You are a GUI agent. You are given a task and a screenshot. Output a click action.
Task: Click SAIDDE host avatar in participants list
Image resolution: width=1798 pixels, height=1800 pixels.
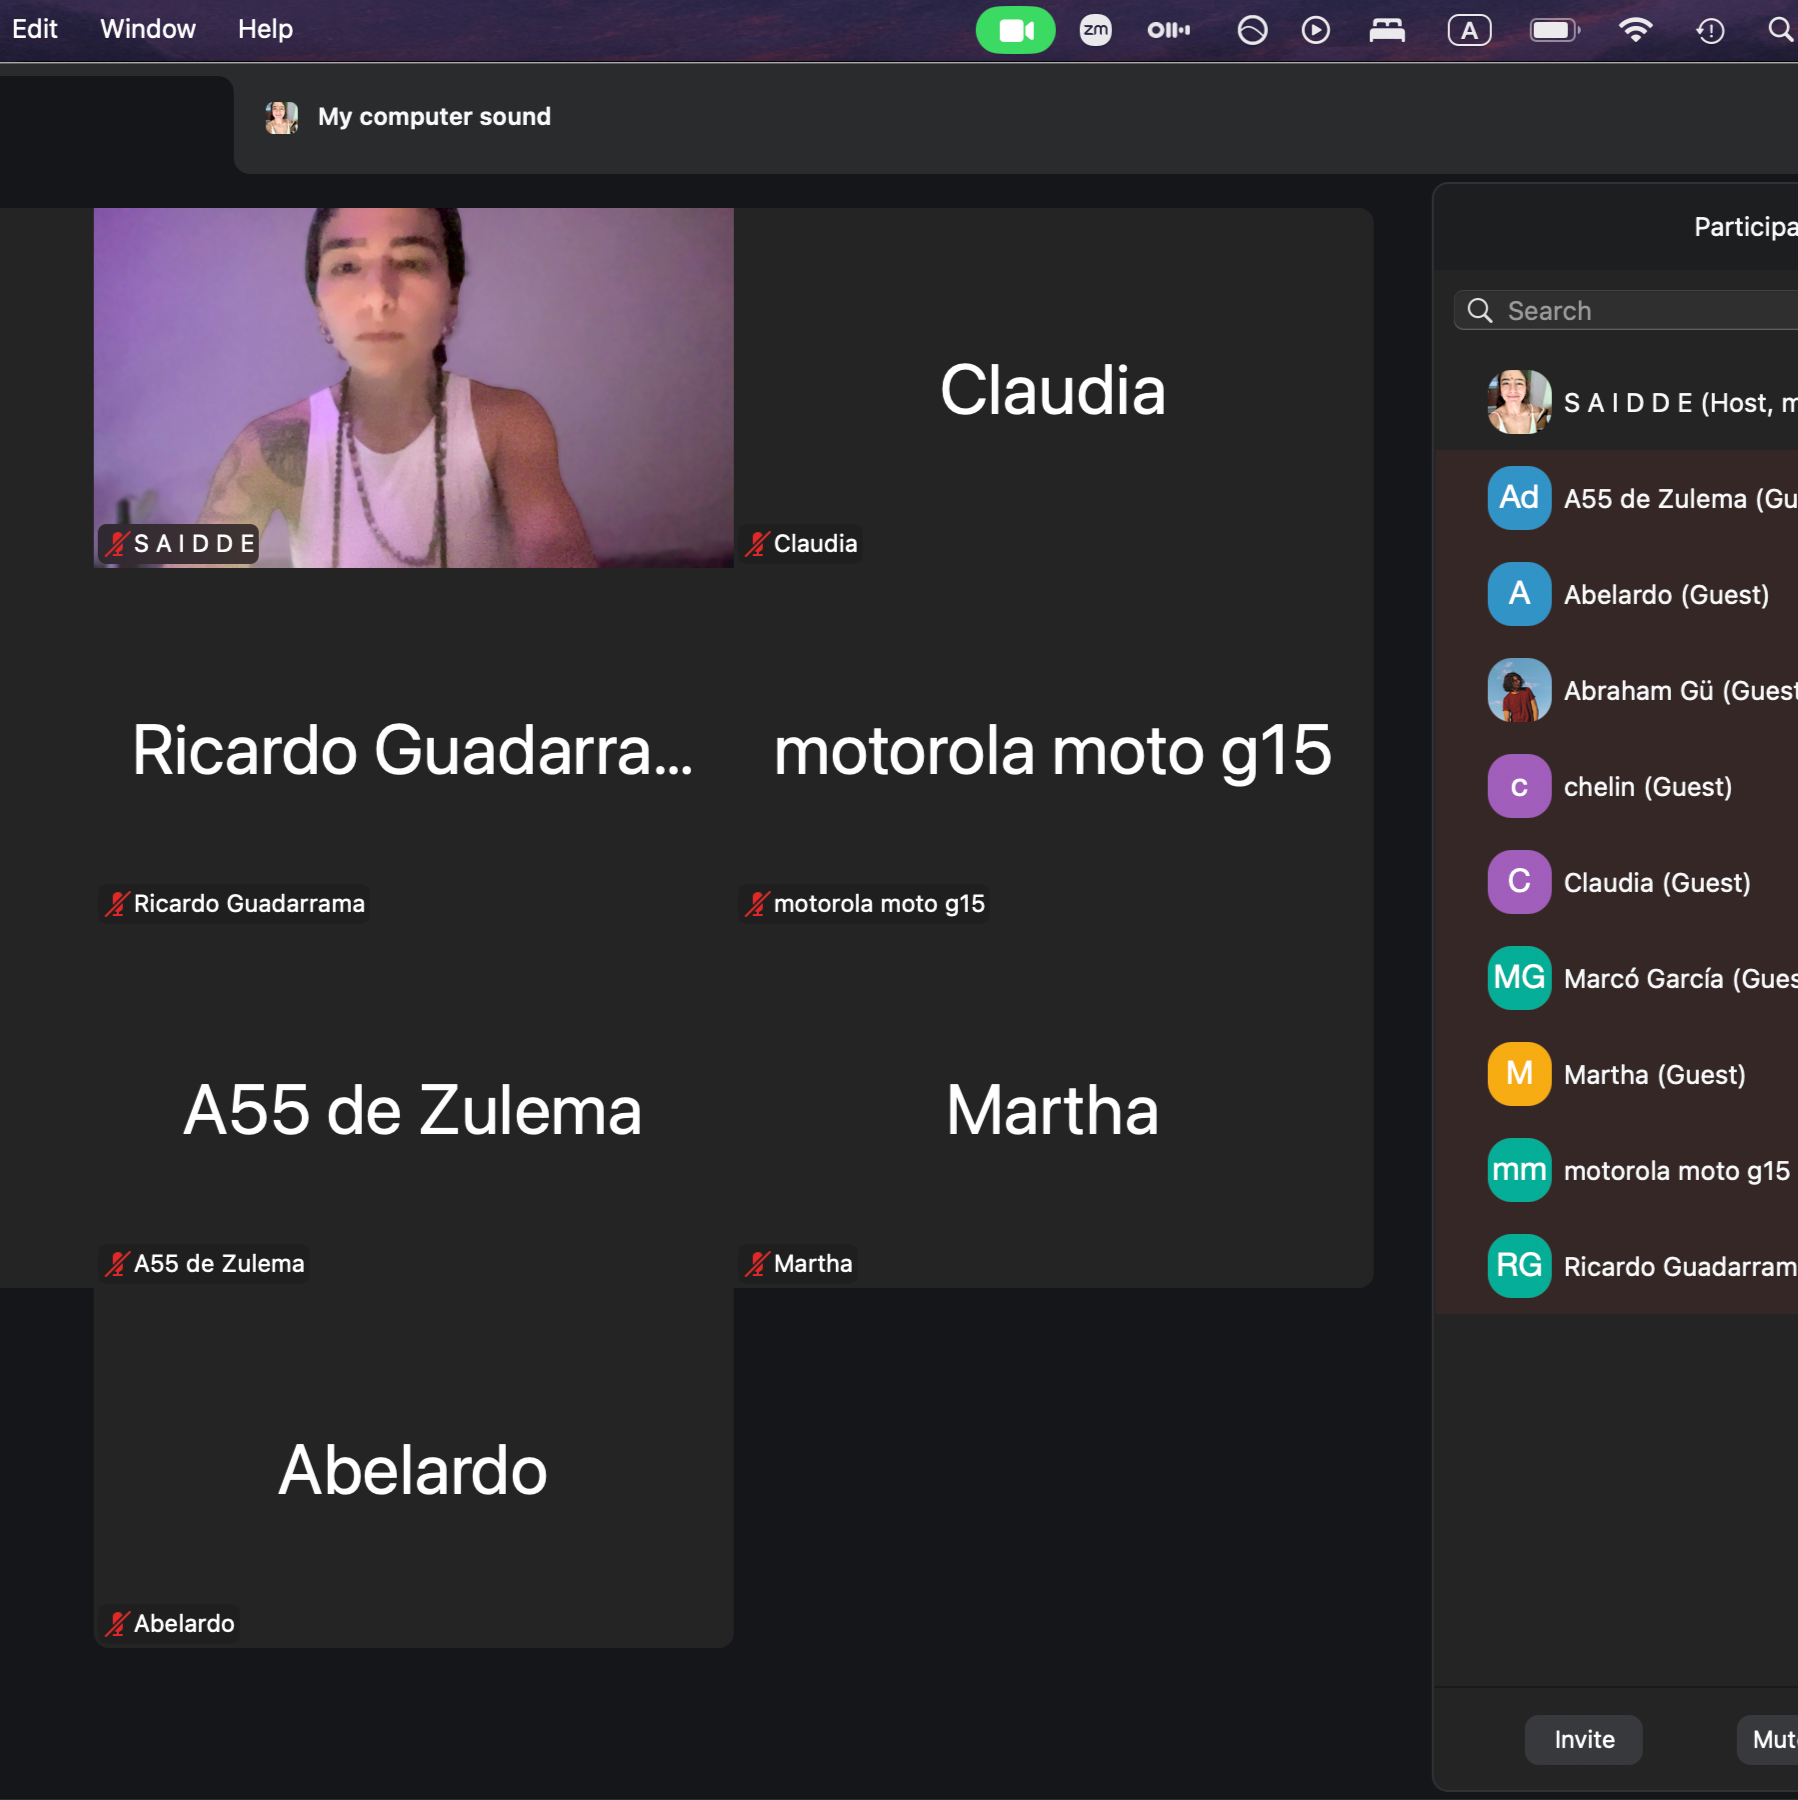point(1519,402)
